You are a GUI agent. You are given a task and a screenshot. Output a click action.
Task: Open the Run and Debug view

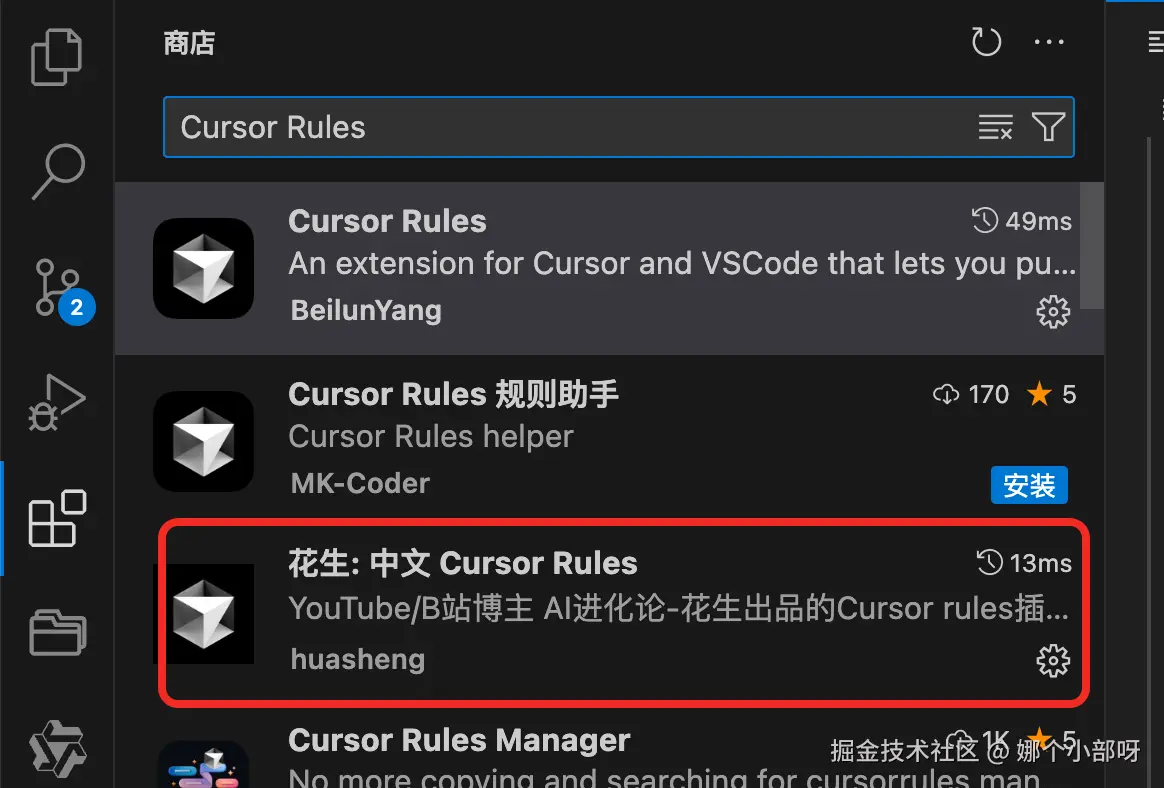(x=57, y=403)
